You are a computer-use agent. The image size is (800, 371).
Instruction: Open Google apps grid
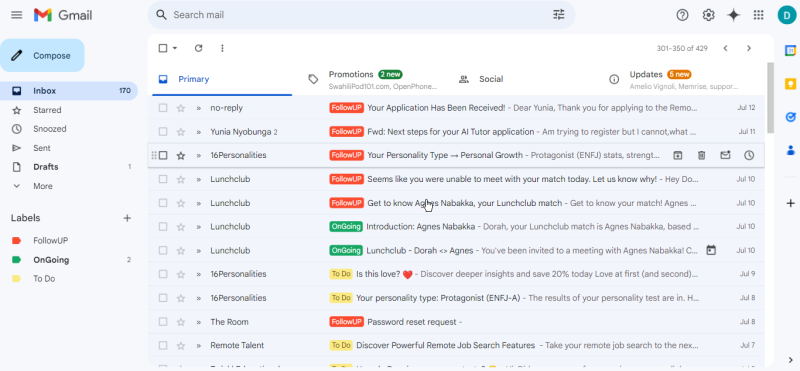759,15
